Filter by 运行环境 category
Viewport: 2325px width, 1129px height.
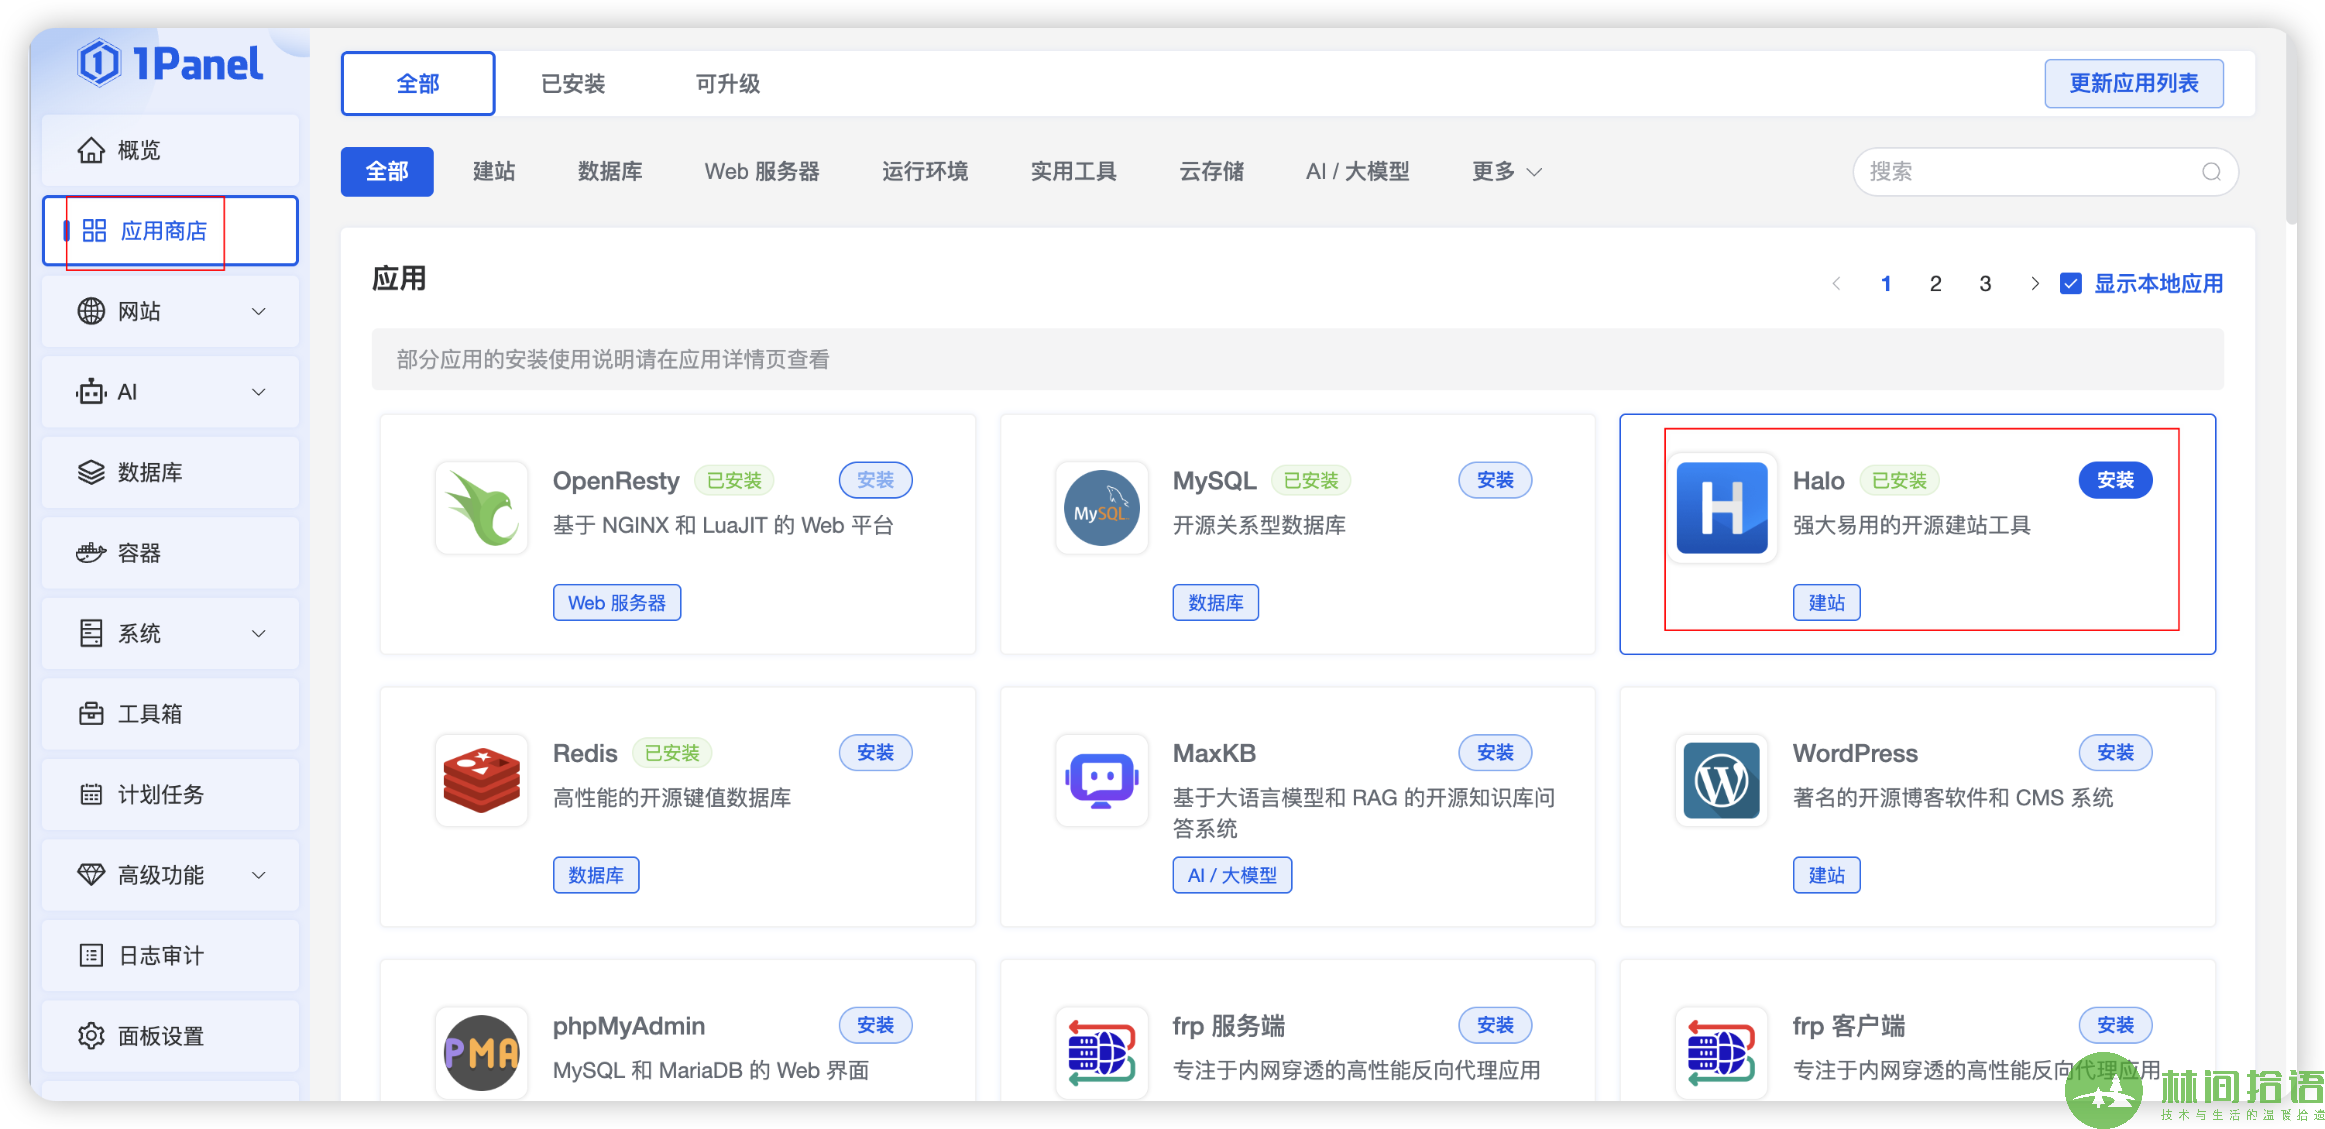pyautogui.click(x=925, y=172)
